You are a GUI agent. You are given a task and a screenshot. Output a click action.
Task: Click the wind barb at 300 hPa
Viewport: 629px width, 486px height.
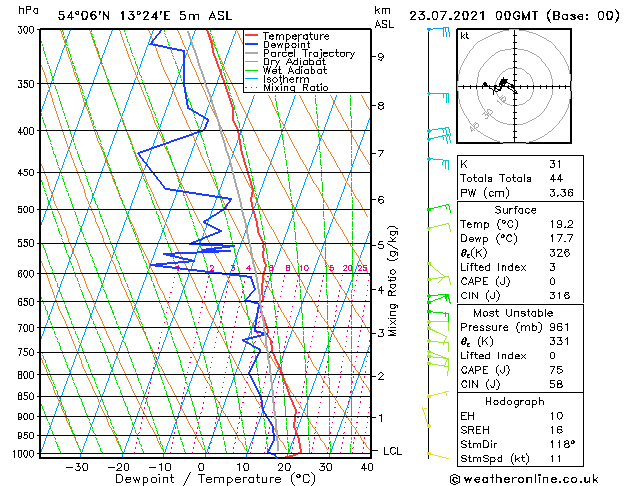[439, 31]
